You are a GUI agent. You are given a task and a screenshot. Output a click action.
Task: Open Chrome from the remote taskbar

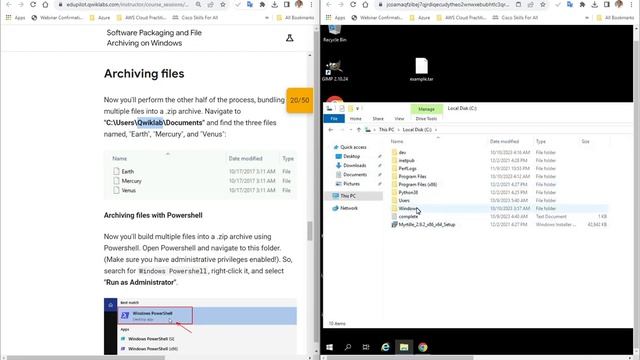click(422, 347)
